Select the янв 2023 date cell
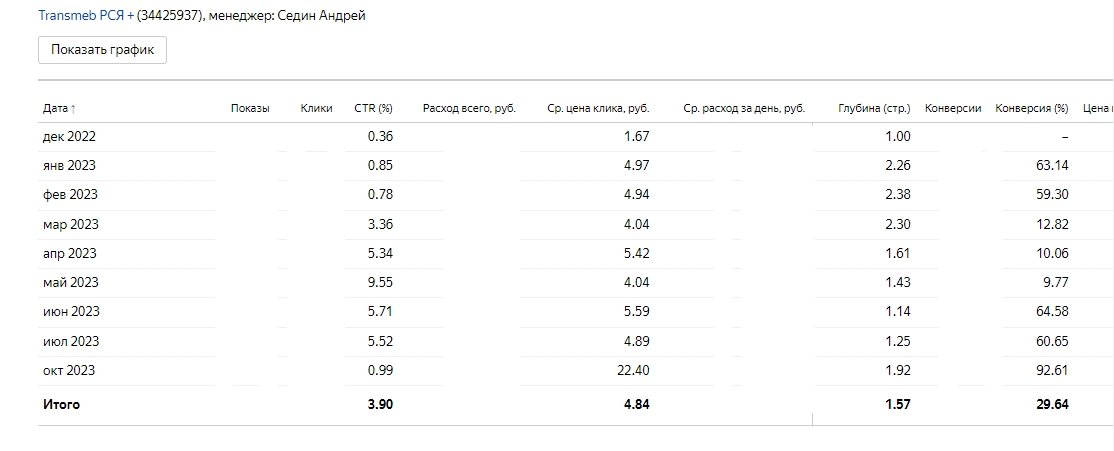The width and height of the screenshot is (1114, 451). (x=69, y=165)
